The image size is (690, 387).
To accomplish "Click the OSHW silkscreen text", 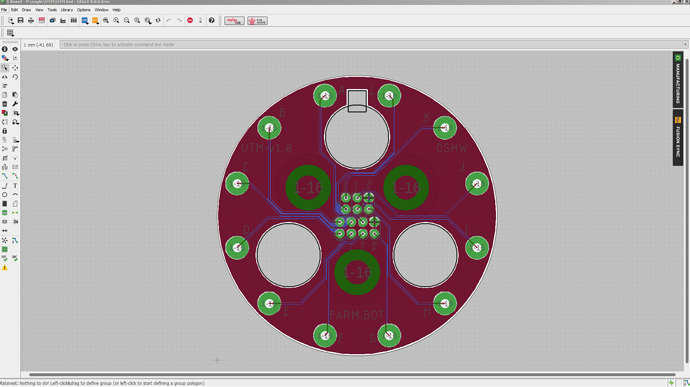I will (451, 148).
